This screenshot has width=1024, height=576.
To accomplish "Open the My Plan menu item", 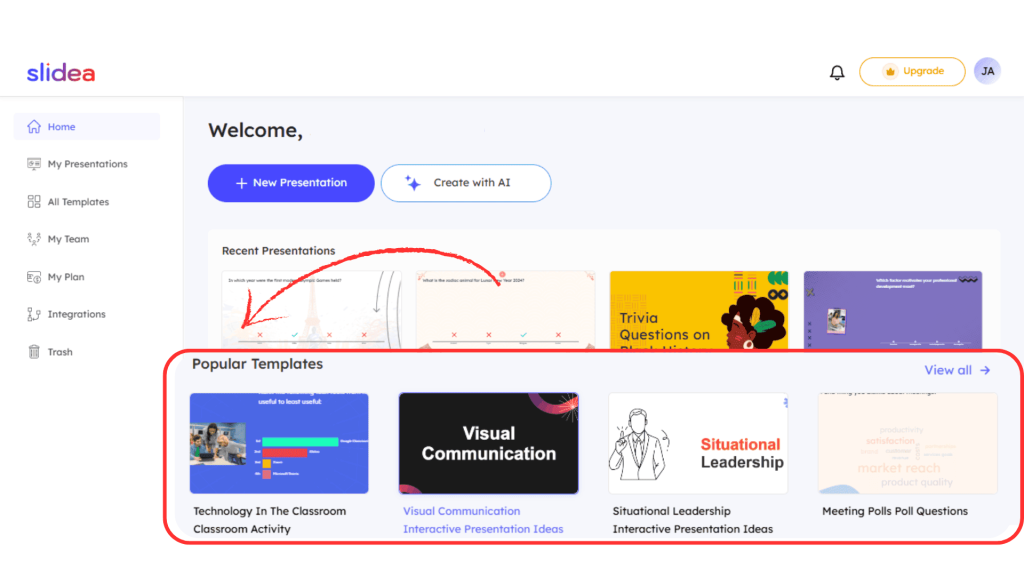I will (x=66, y=277).
